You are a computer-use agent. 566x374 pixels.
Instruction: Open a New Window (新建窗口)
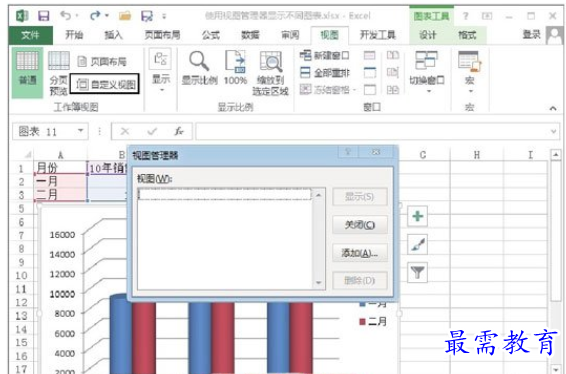[325, 56]
